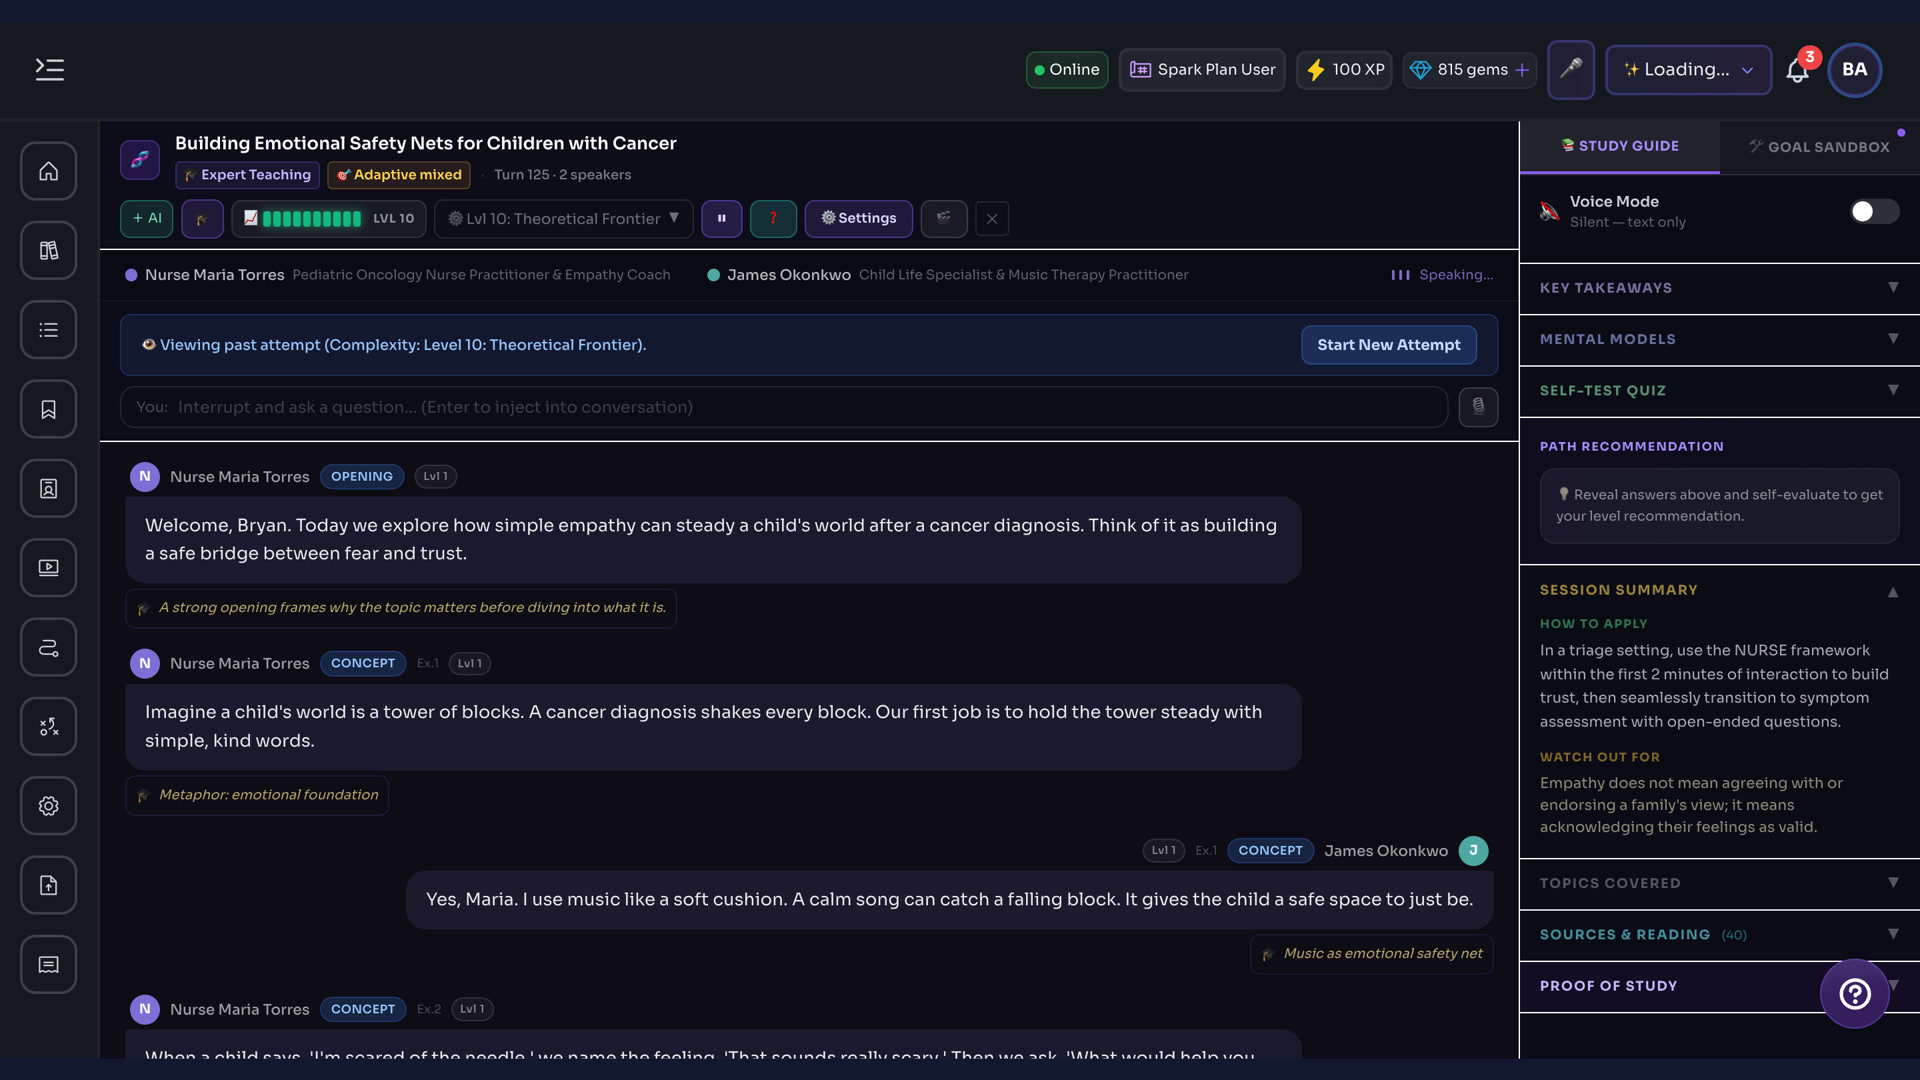Open the list view sidebar icon
Screen dimensions: 1920x1080
point(49,330)
